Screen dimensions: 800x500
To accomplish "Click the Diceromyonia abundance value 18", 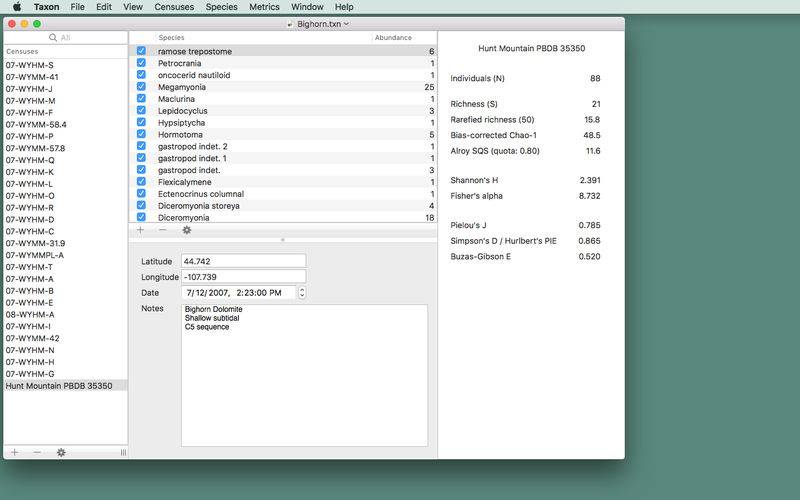I will click(x=430, y=217).
